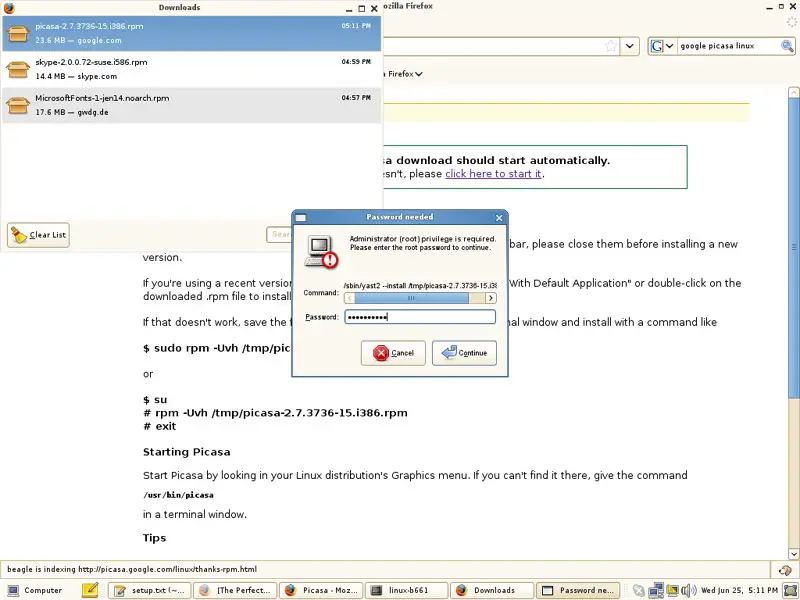Switch to [The Perfect... taskbar window
The image size is (800, 600).
(x=235, y=590)
